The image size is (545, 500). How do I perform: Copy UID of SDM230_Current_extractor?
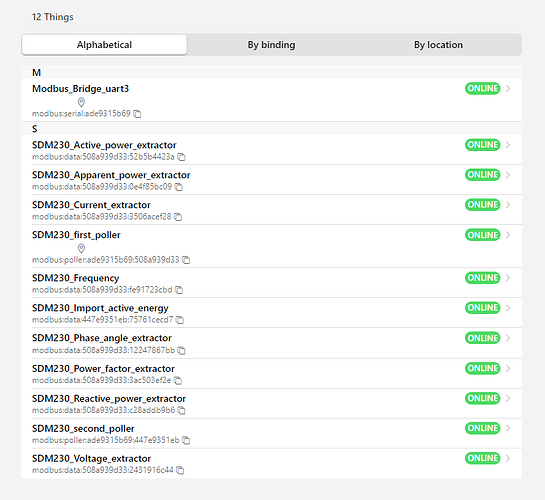(x=178, y=217)
